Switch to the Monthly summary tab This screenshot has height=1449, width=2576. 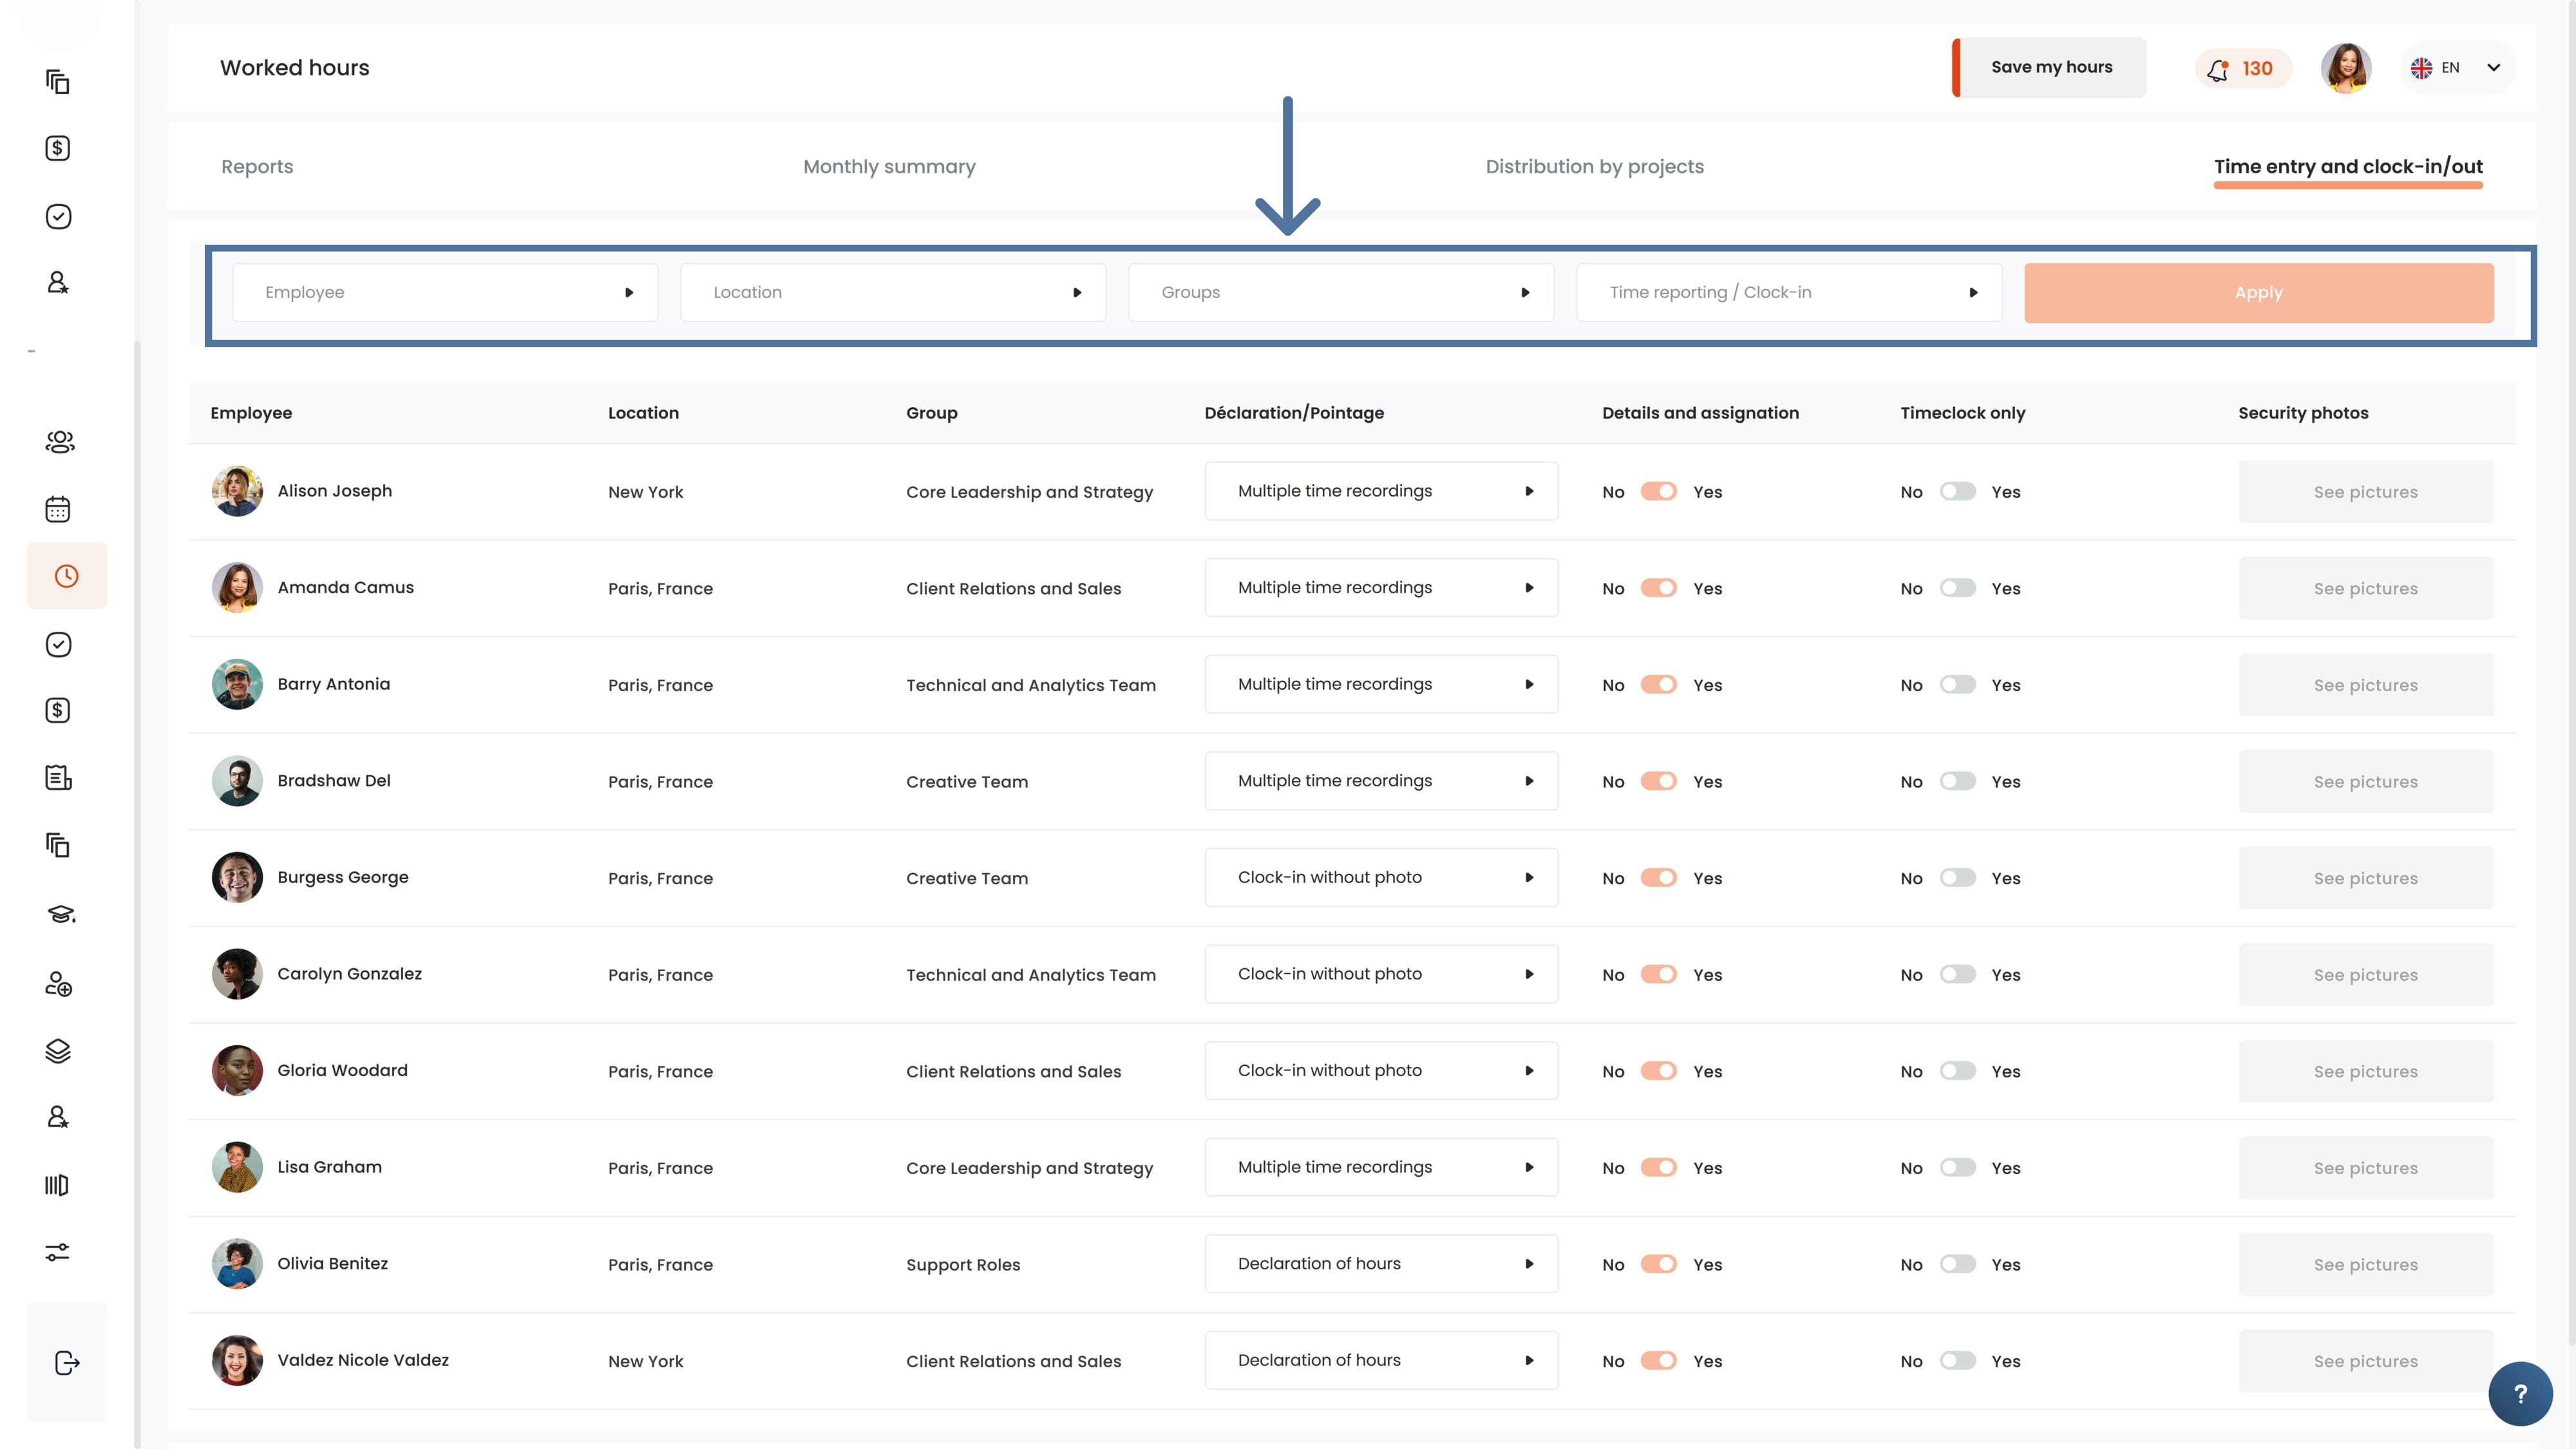pos(889,167)
